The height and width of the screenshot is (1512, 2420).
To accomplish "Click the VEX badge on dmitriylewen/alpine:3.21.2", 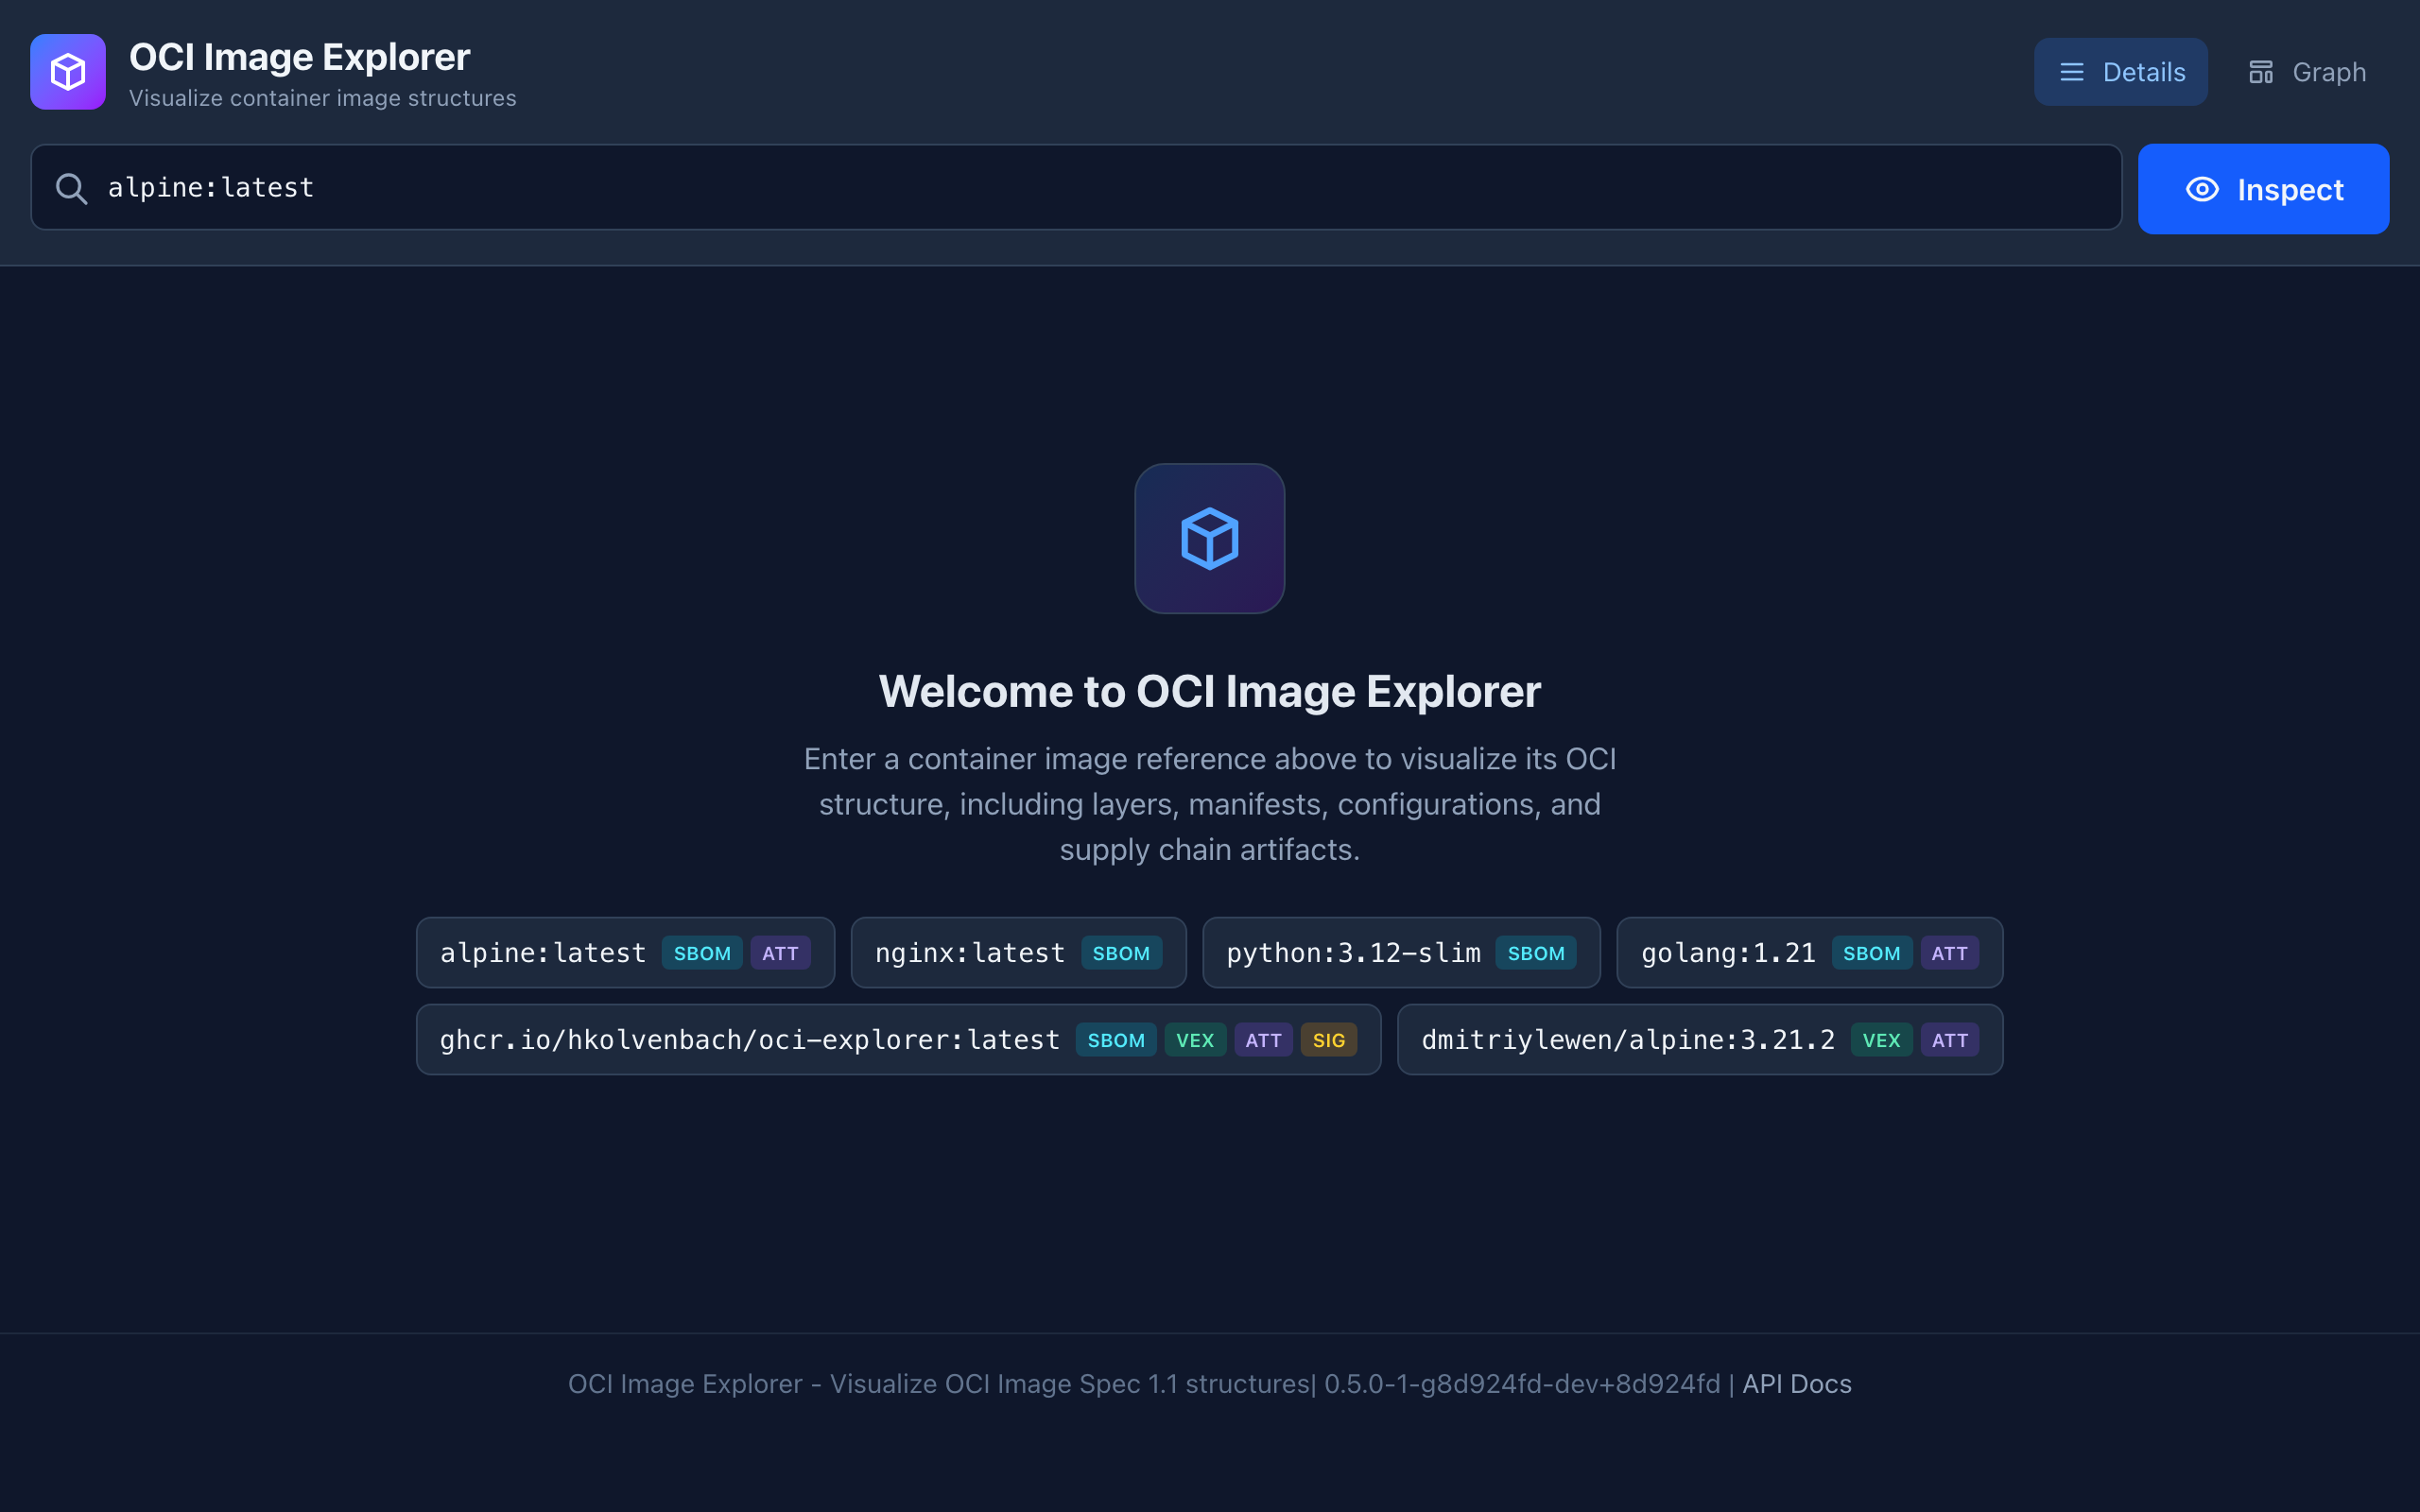I will [x=1882, y=1040].
